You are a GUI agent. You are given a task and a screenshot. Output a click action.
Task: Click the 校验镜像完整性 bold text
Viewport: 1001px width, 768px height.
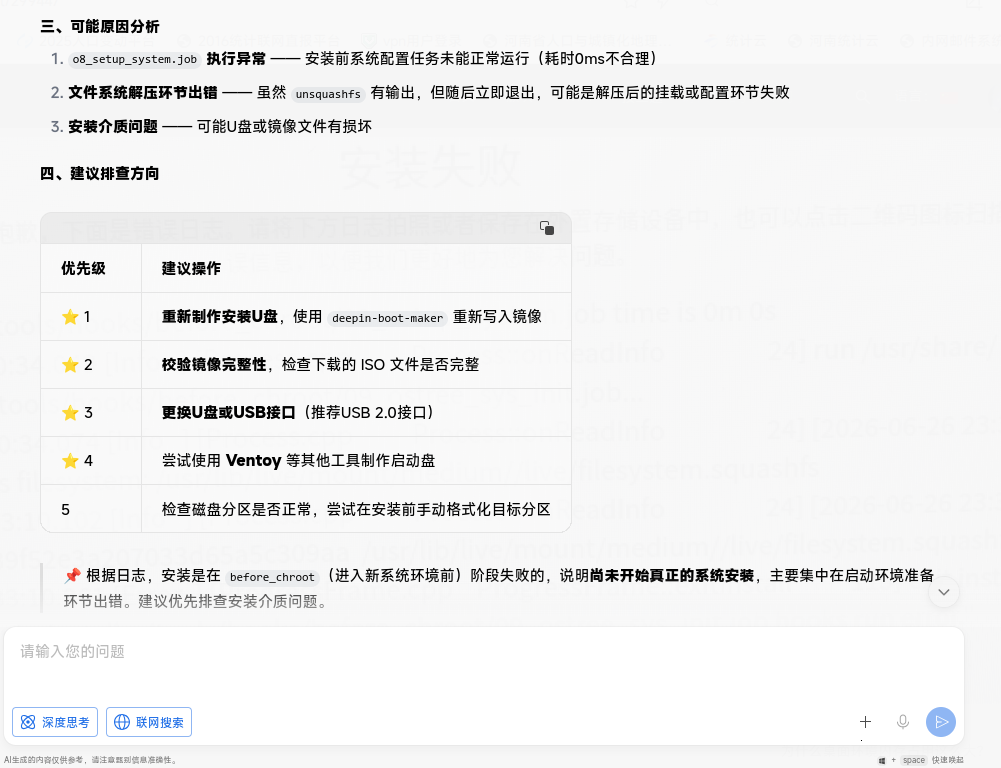(x=214, y=365)
